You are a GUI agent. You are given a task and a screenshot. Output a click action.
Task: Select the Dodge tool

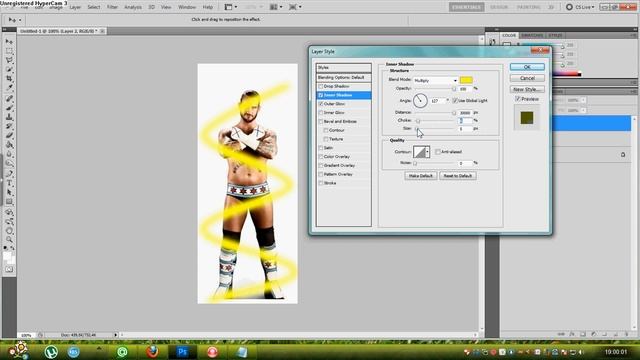point(9,163)
